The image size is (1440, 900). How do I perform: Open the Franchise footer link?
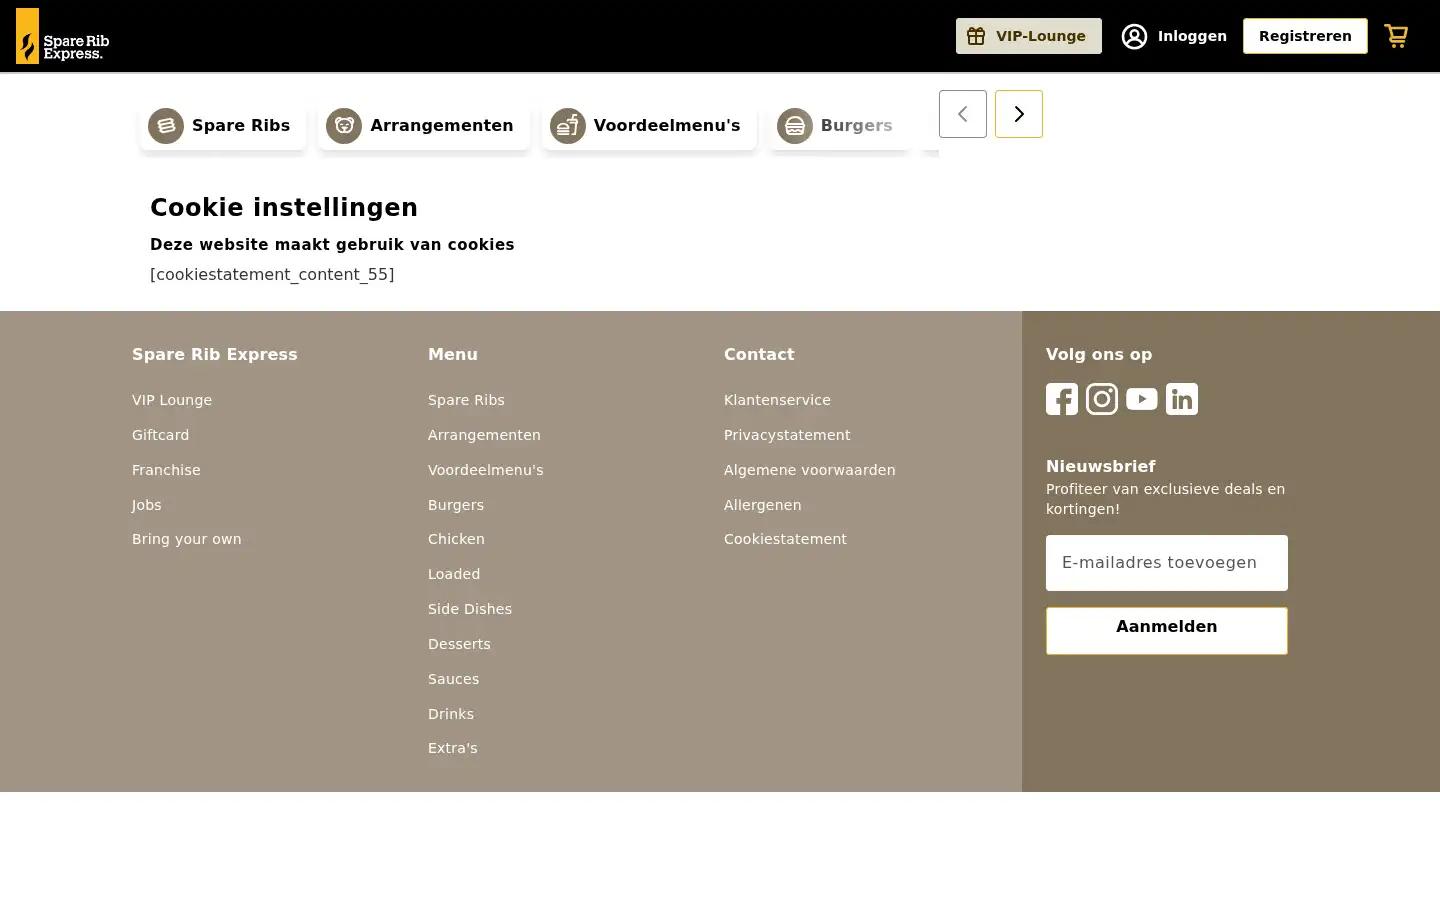[166, 470]
